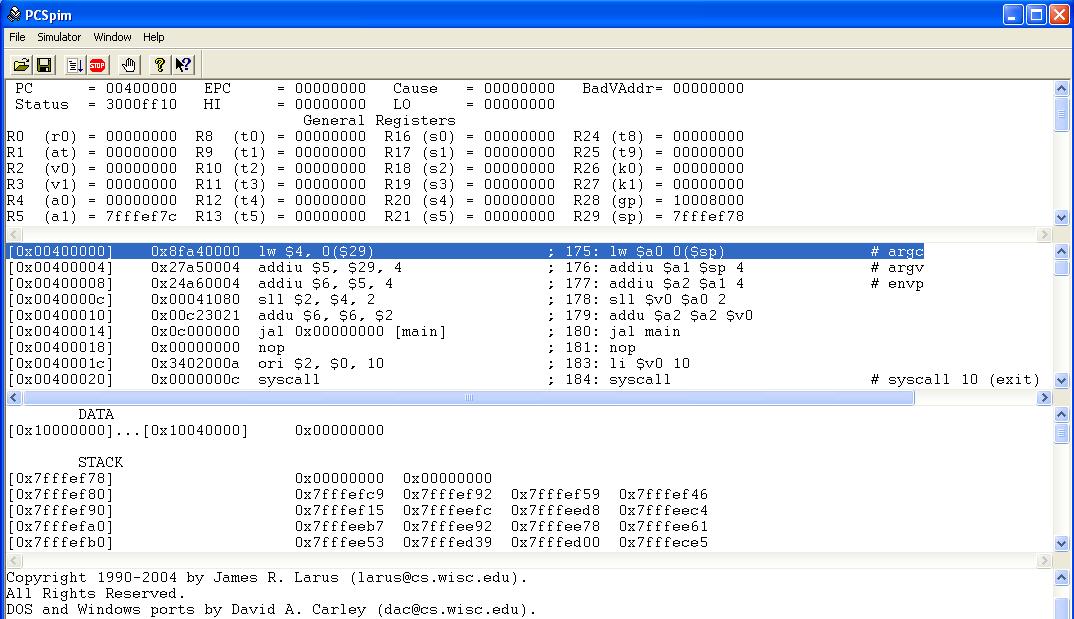Open breakpoints with the hand icon
The width and height of the screenshot is (1074, 619).
(x=129, y=65)
